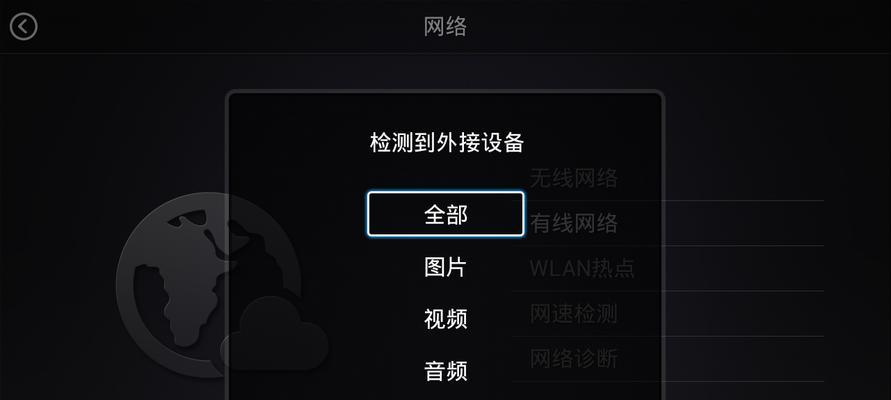Start the 网速检测 speed test
This screenshot has height=400, width=891.
tap(574, 314)
